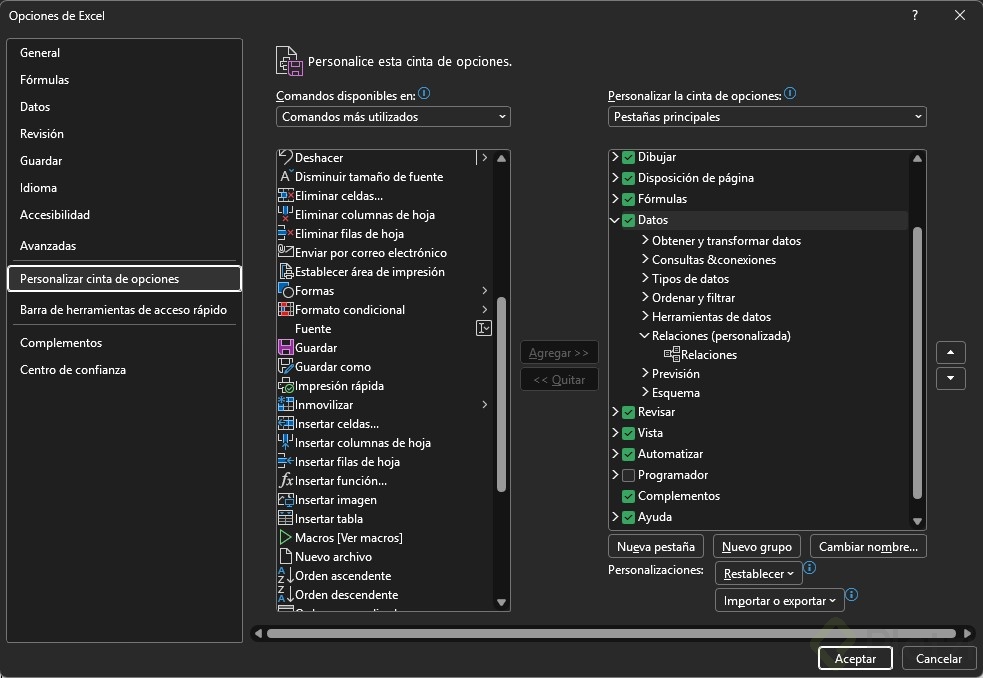Image resolution: width=983 pixels, height=678 pixels.
Task: Go to the Avanzadas options category
Action: pyautogui.click(x=124, y=246)
